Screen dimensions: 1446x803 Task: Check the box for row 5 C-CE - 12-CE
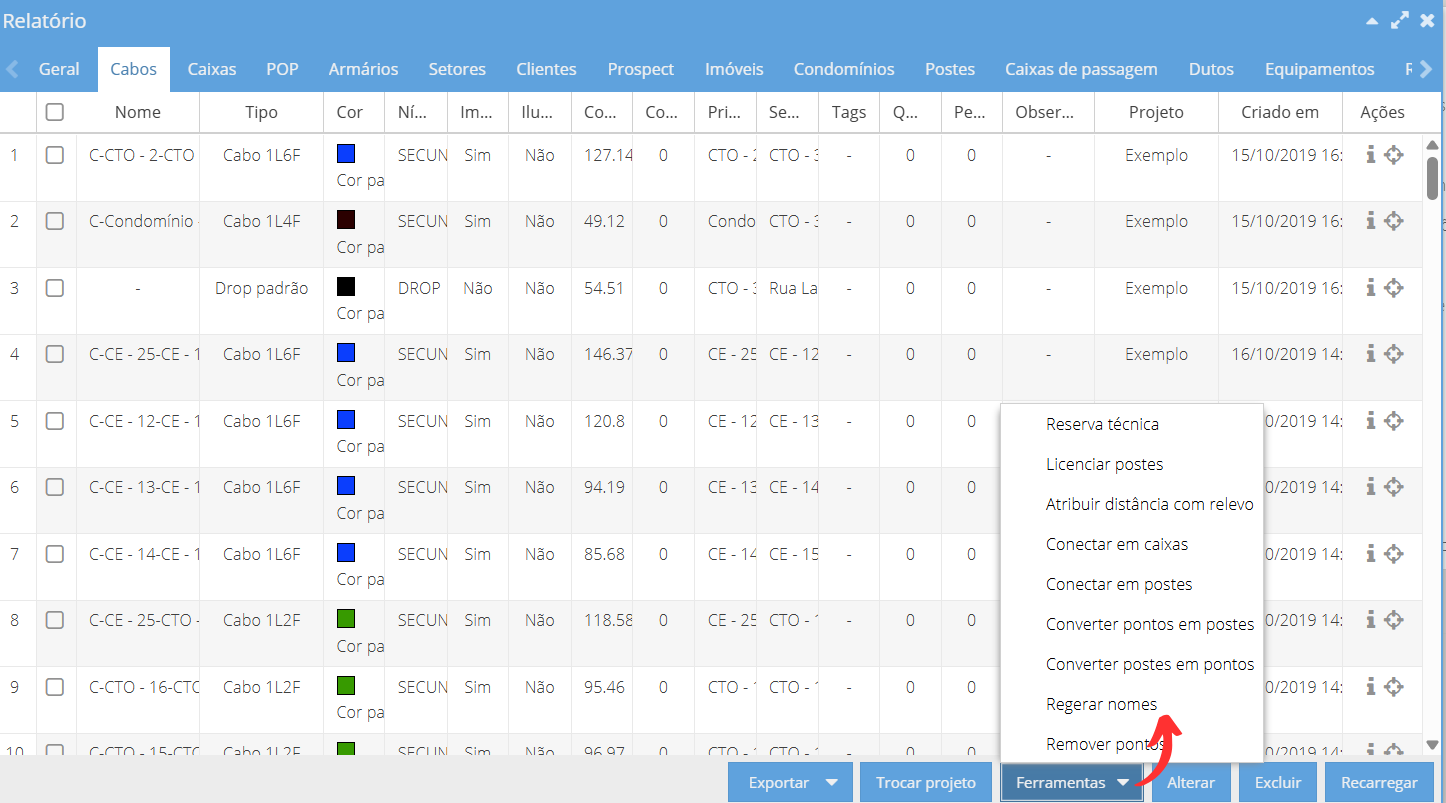pos(55,421)
